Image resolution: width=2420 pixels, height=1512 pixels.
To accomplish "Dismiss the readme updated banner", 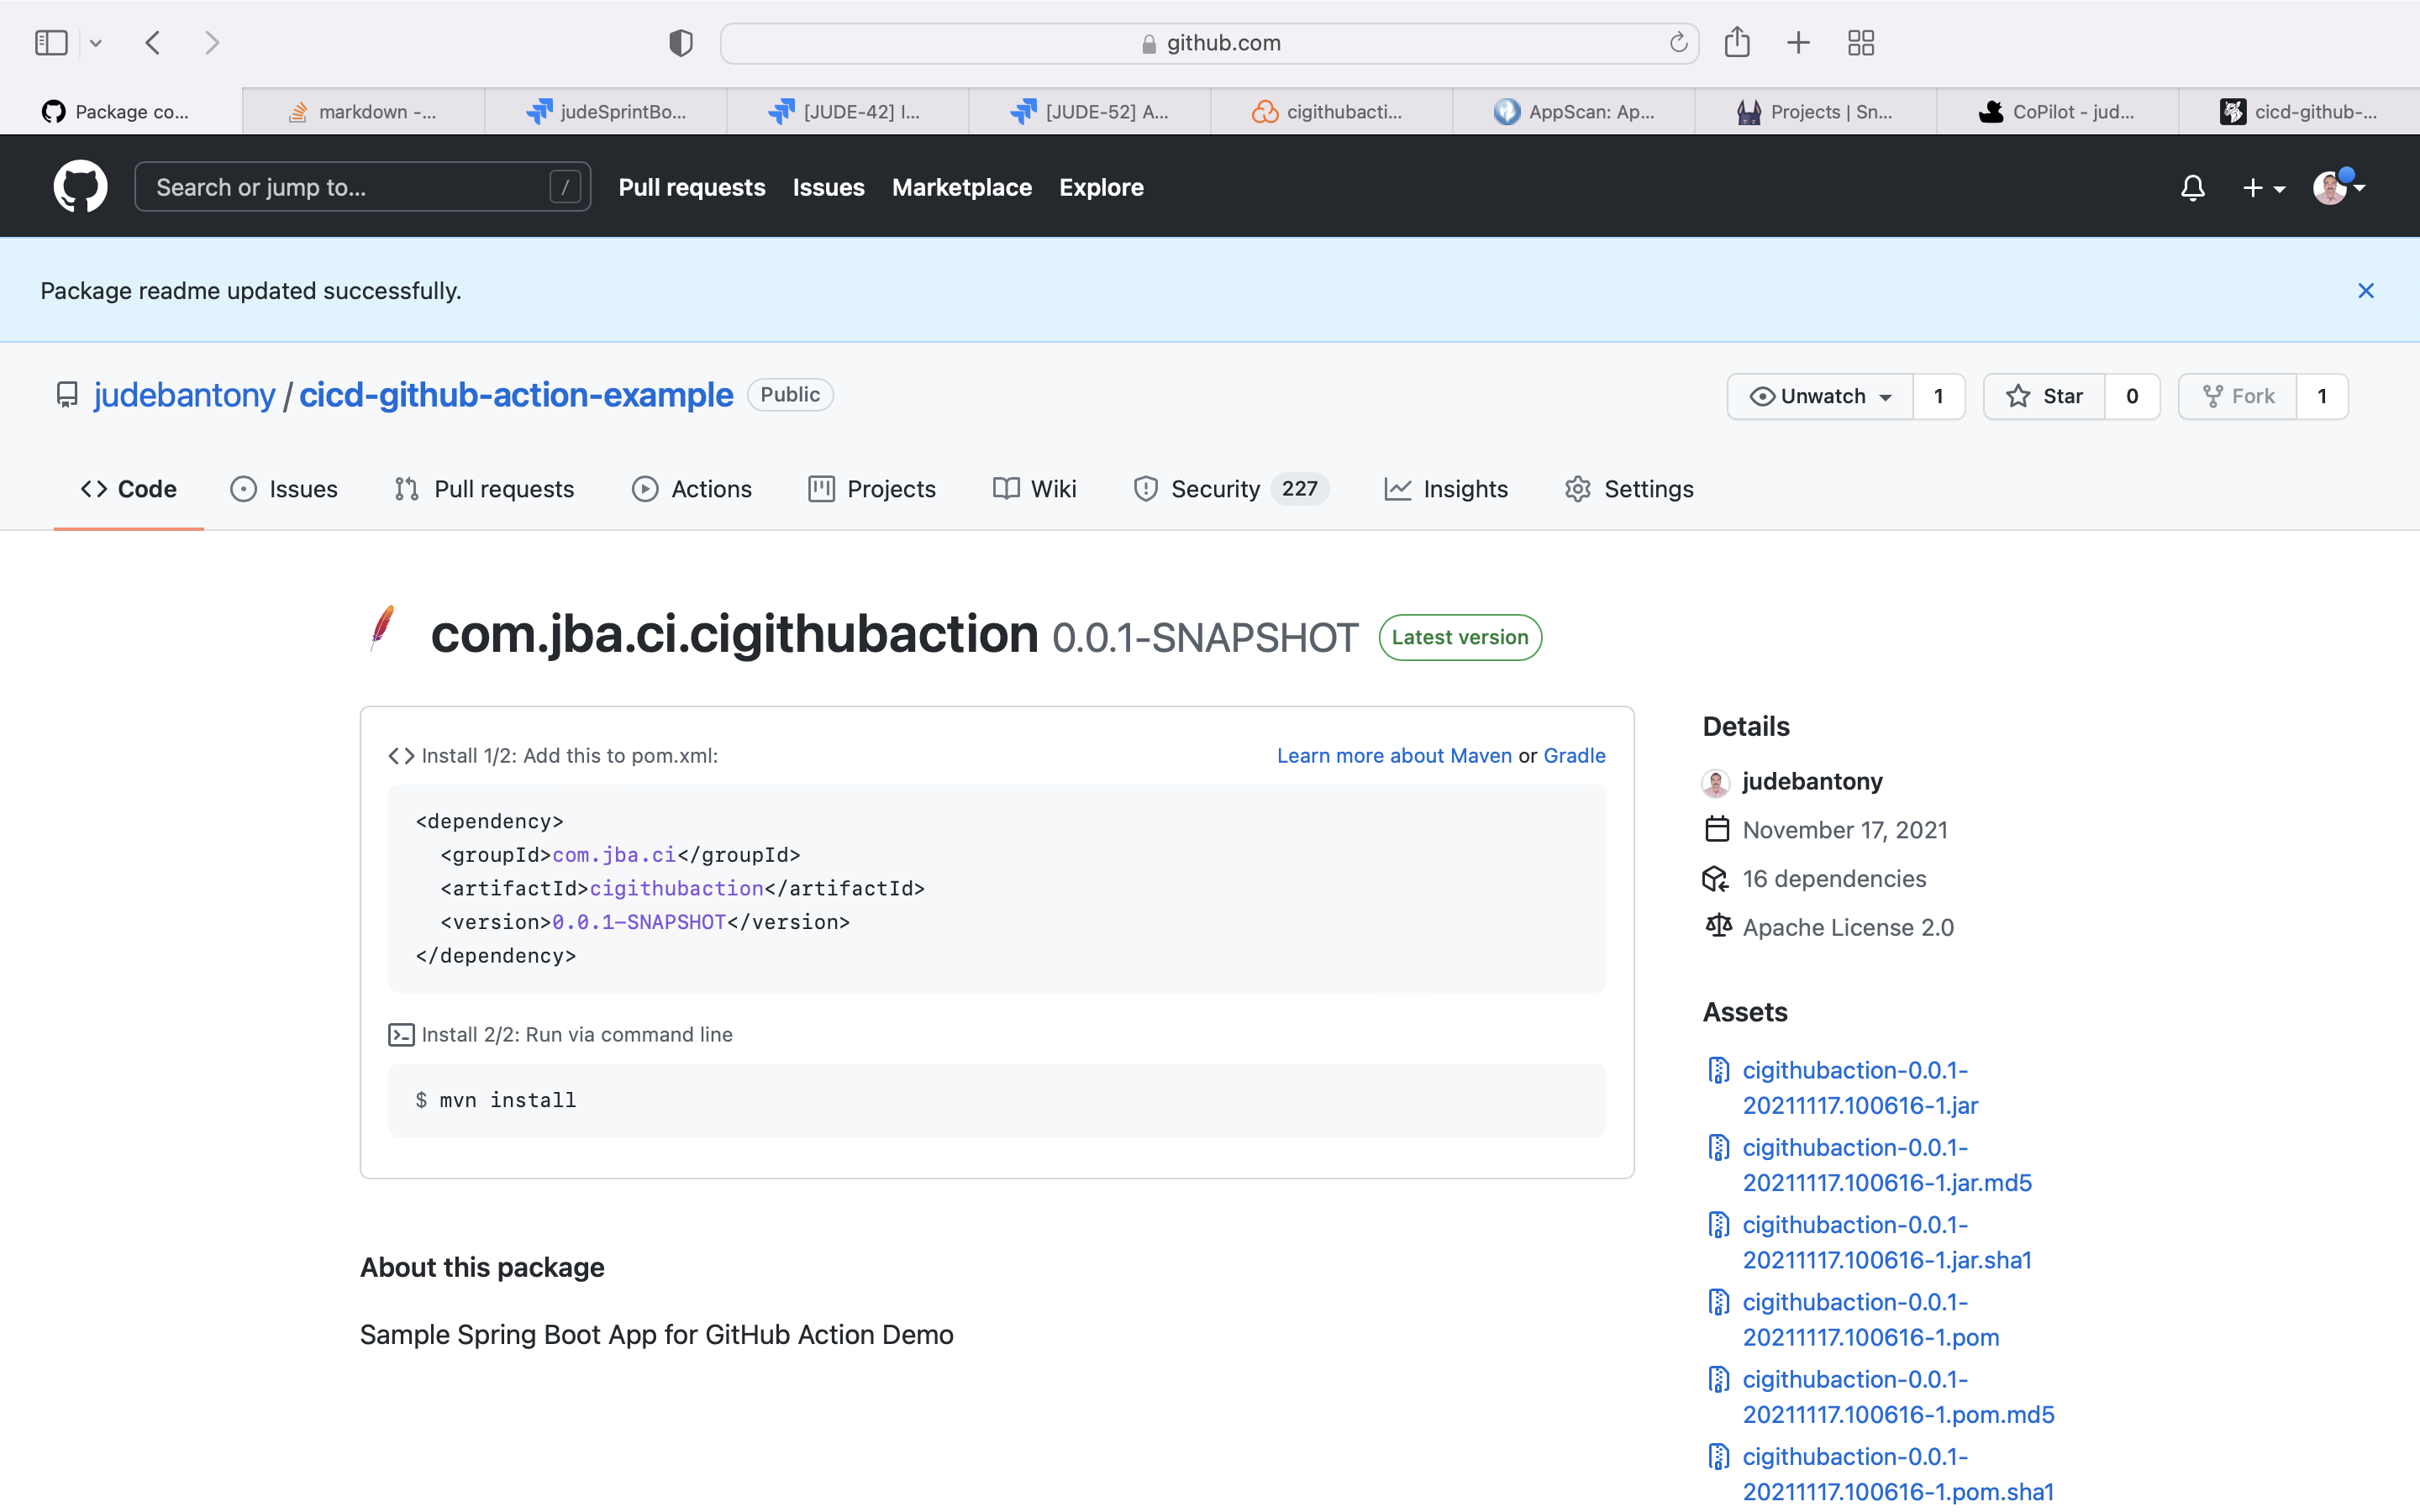I will click(x=2365, y=291).
